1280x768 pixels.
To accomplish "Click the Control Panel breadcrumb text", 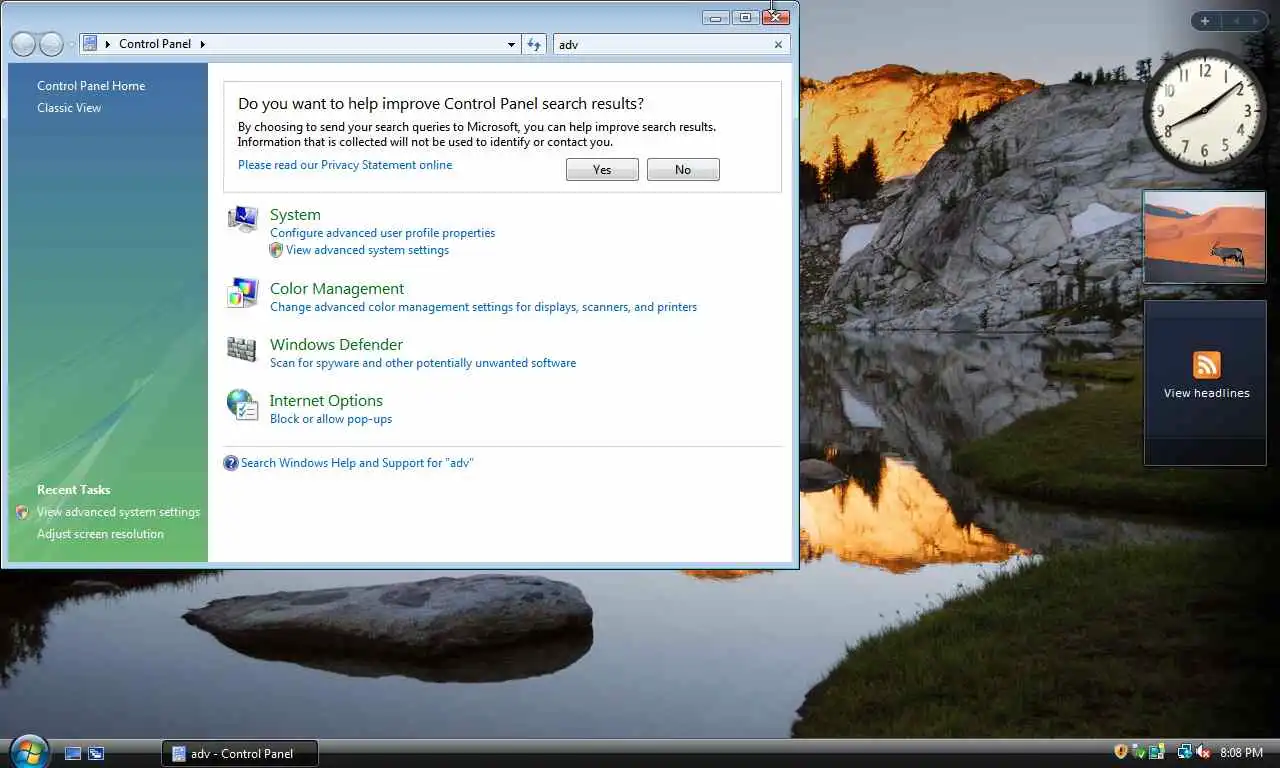I will (155, 44).
